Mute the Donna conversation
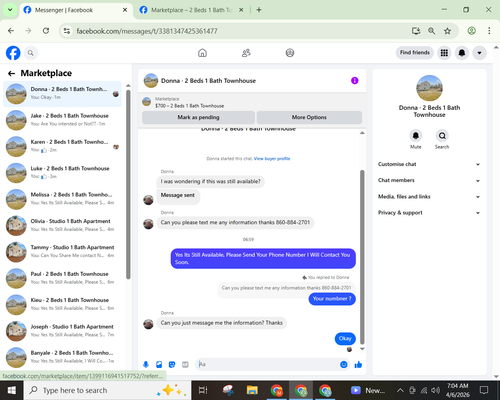The width and height of the screenshot is (500, 400). 416,136
